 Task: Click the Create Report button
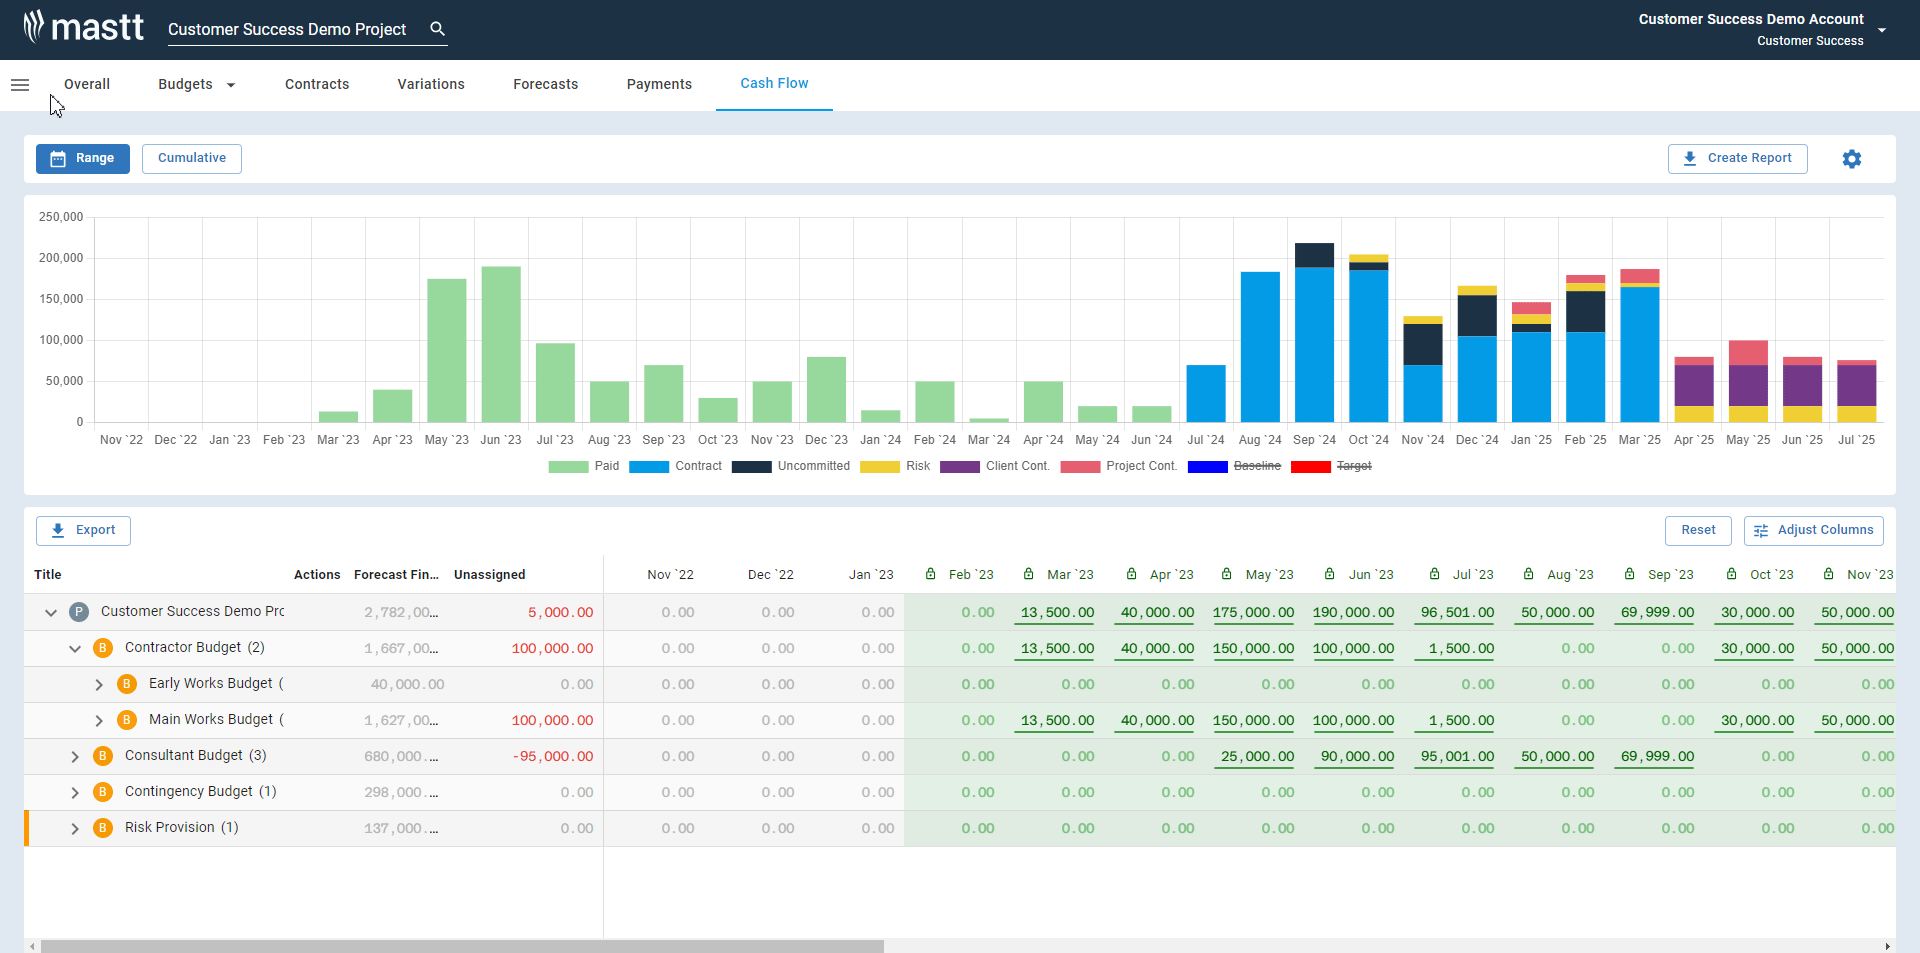pyautogui.click(x=1737, y=158)
